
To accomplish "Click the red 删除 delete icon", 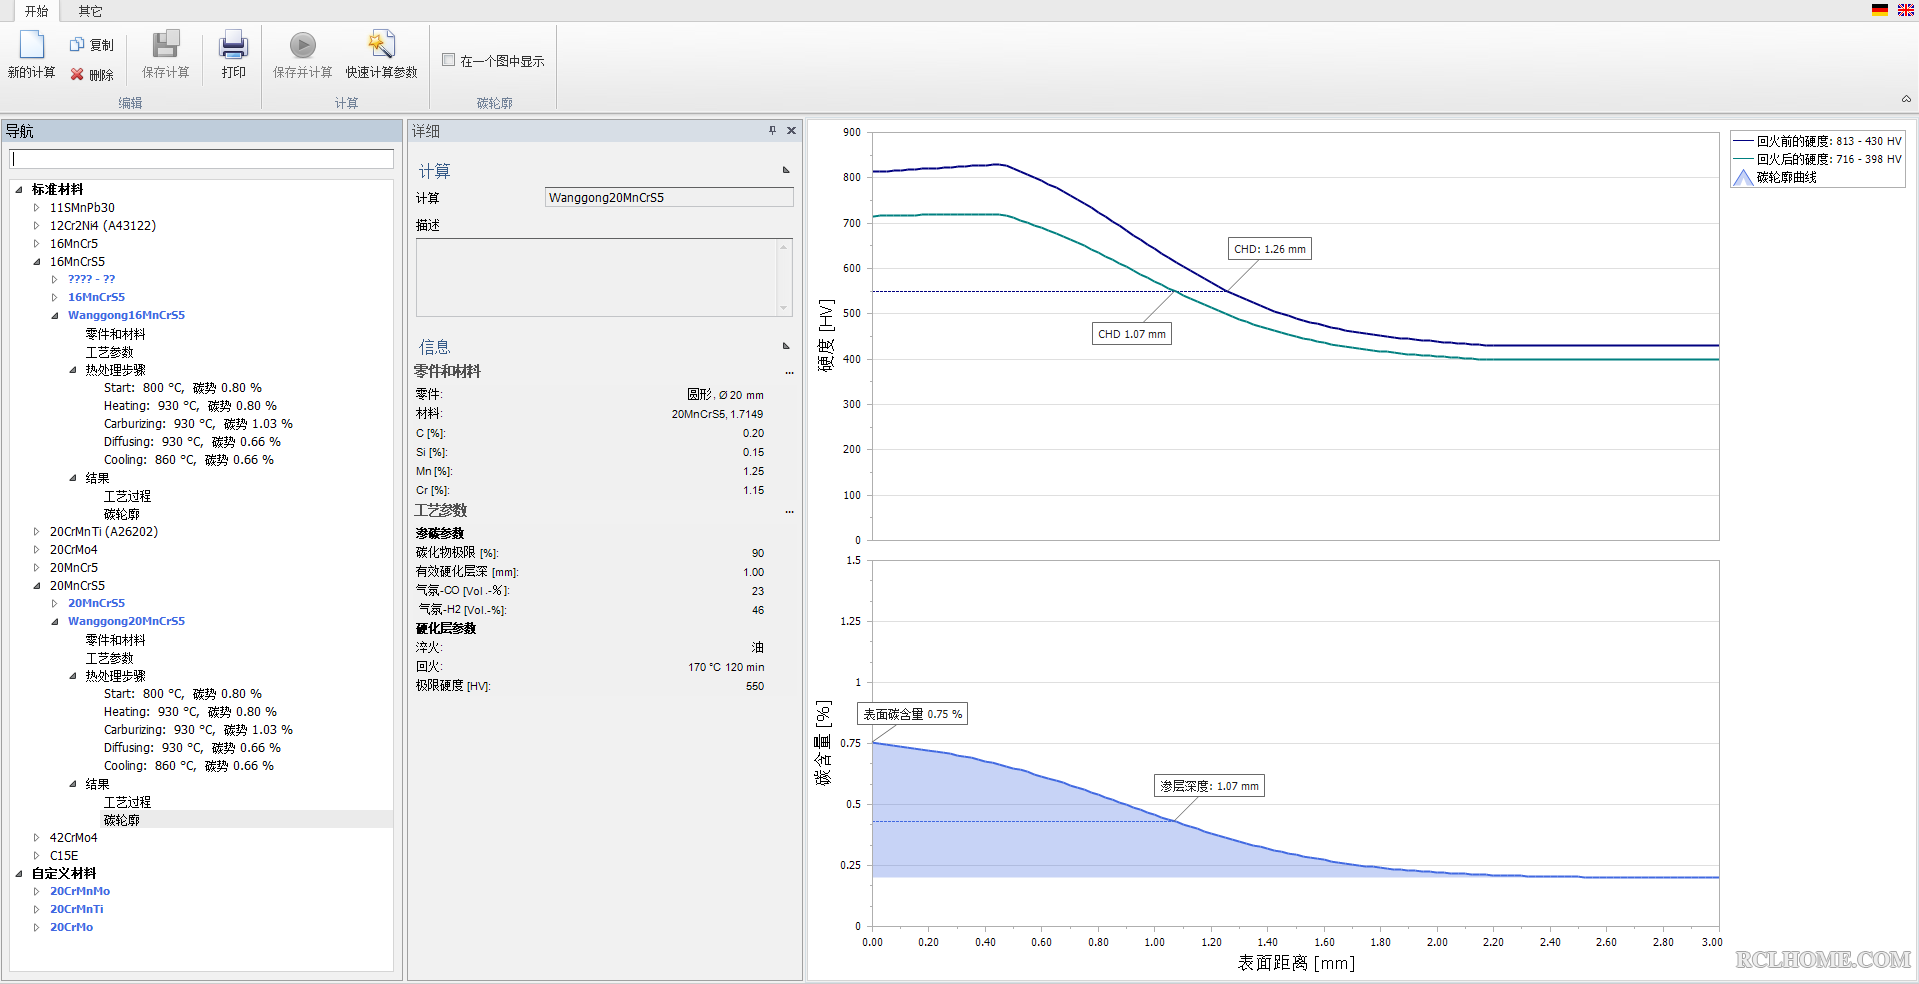I will [77, 75].
